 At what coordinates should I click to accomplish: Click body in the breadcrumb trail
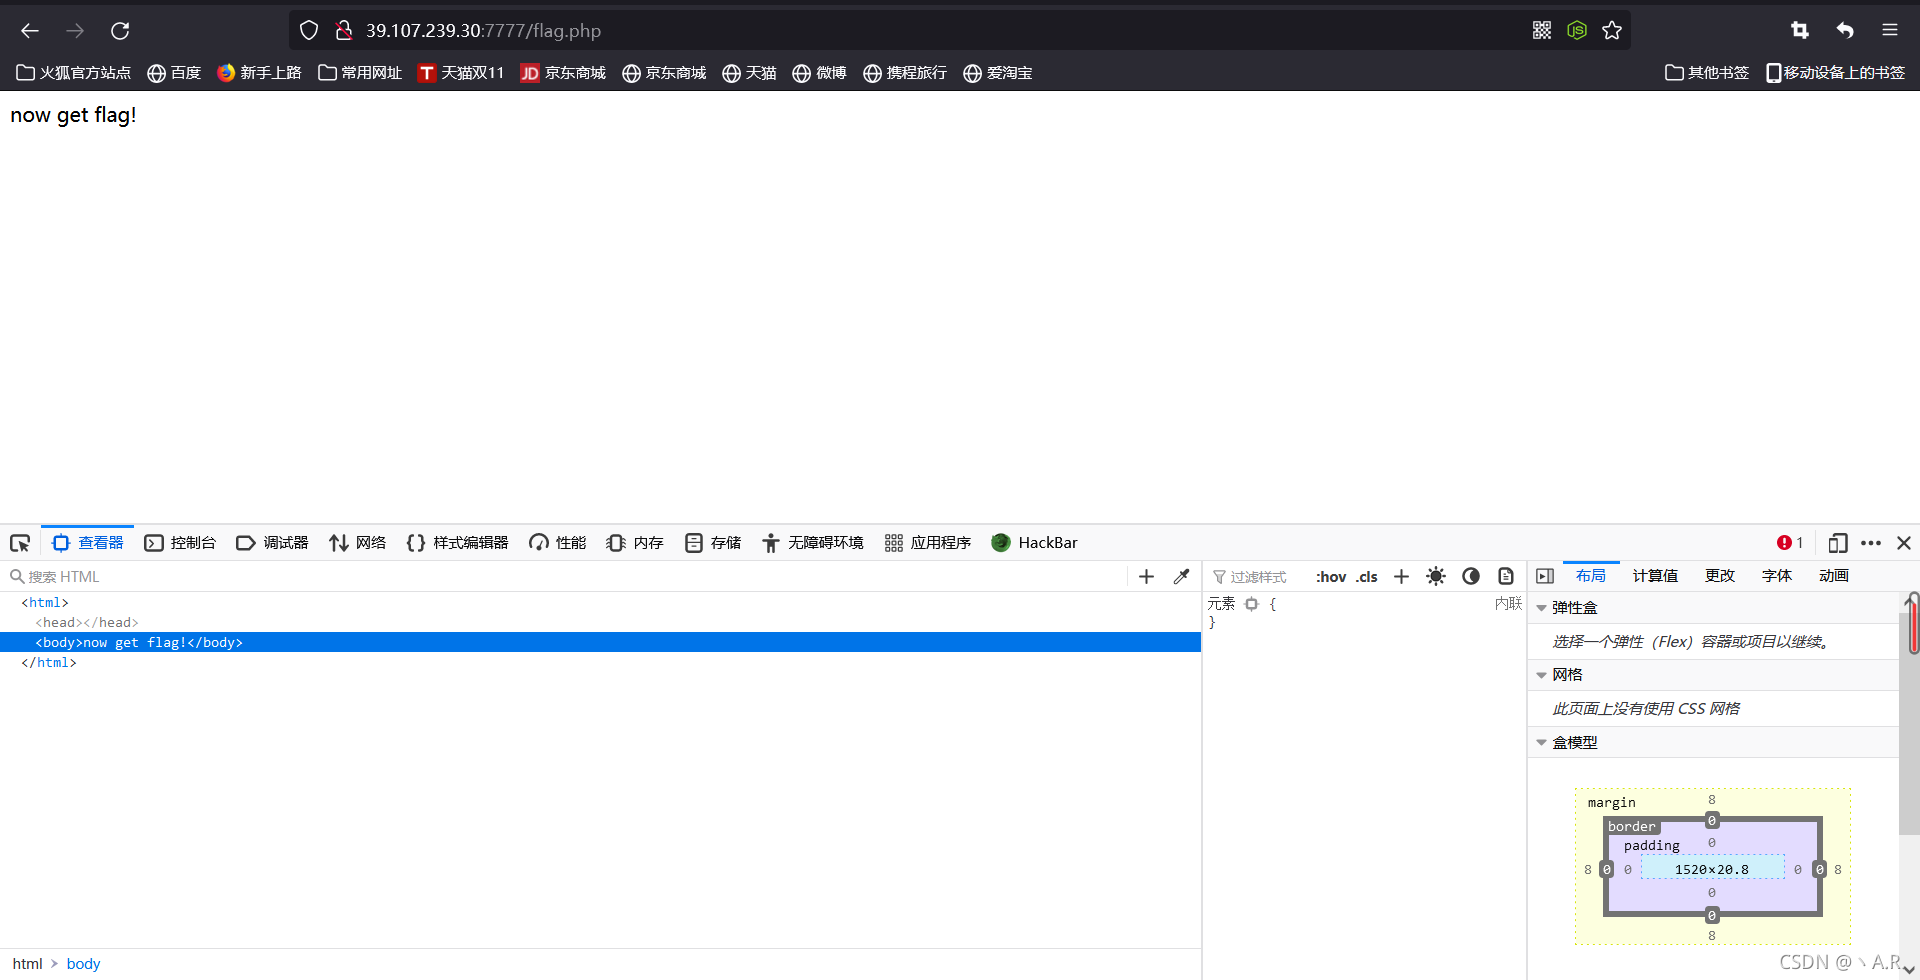83,964
